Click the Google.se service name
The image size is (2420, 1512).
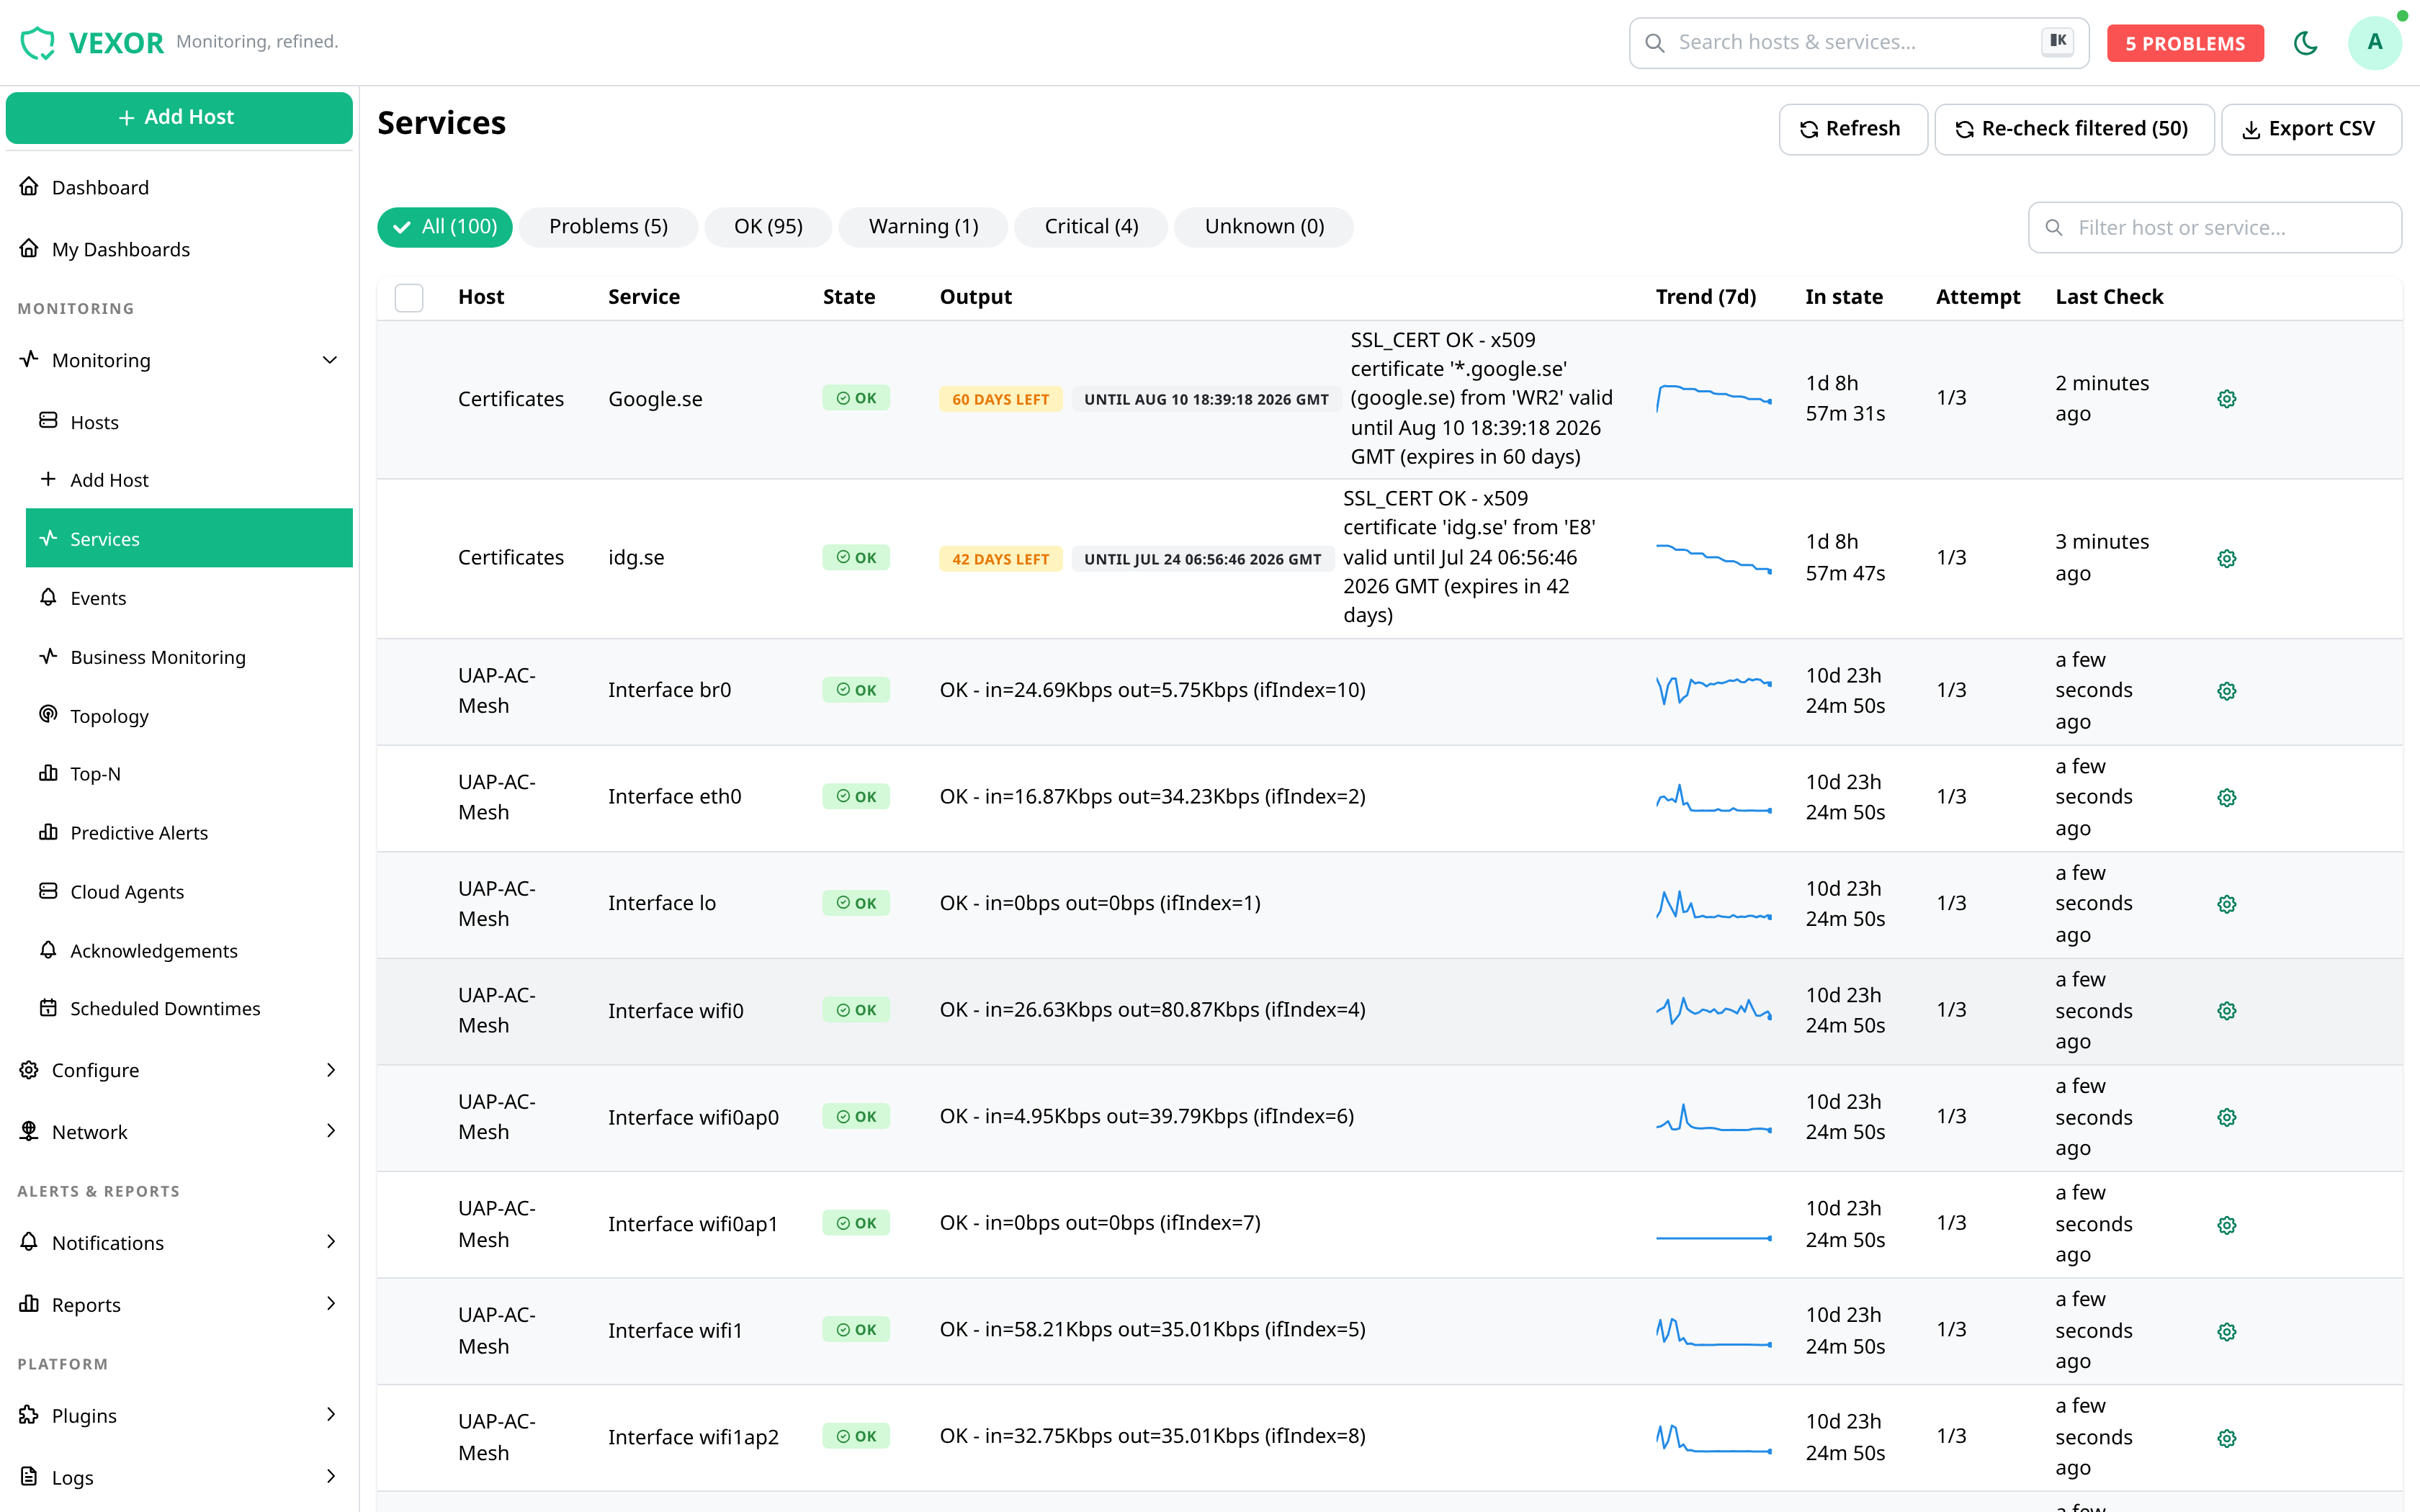click(x=655, y=399)
